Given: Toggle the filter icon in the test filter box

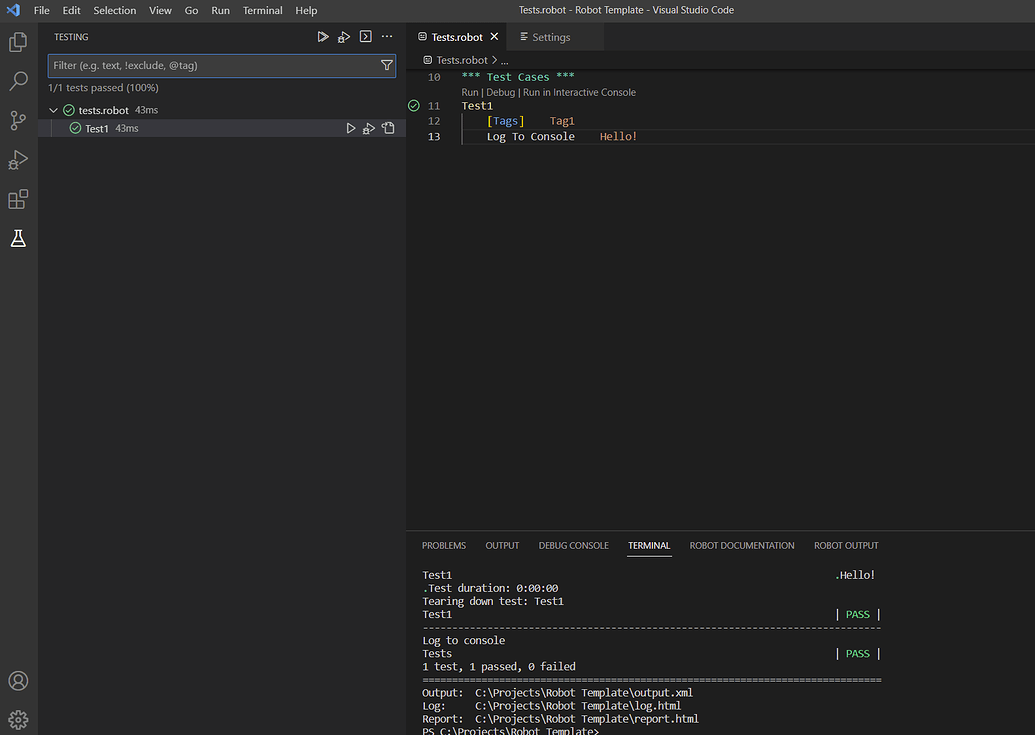Looking at the screenshot, I should pos(387,64).
